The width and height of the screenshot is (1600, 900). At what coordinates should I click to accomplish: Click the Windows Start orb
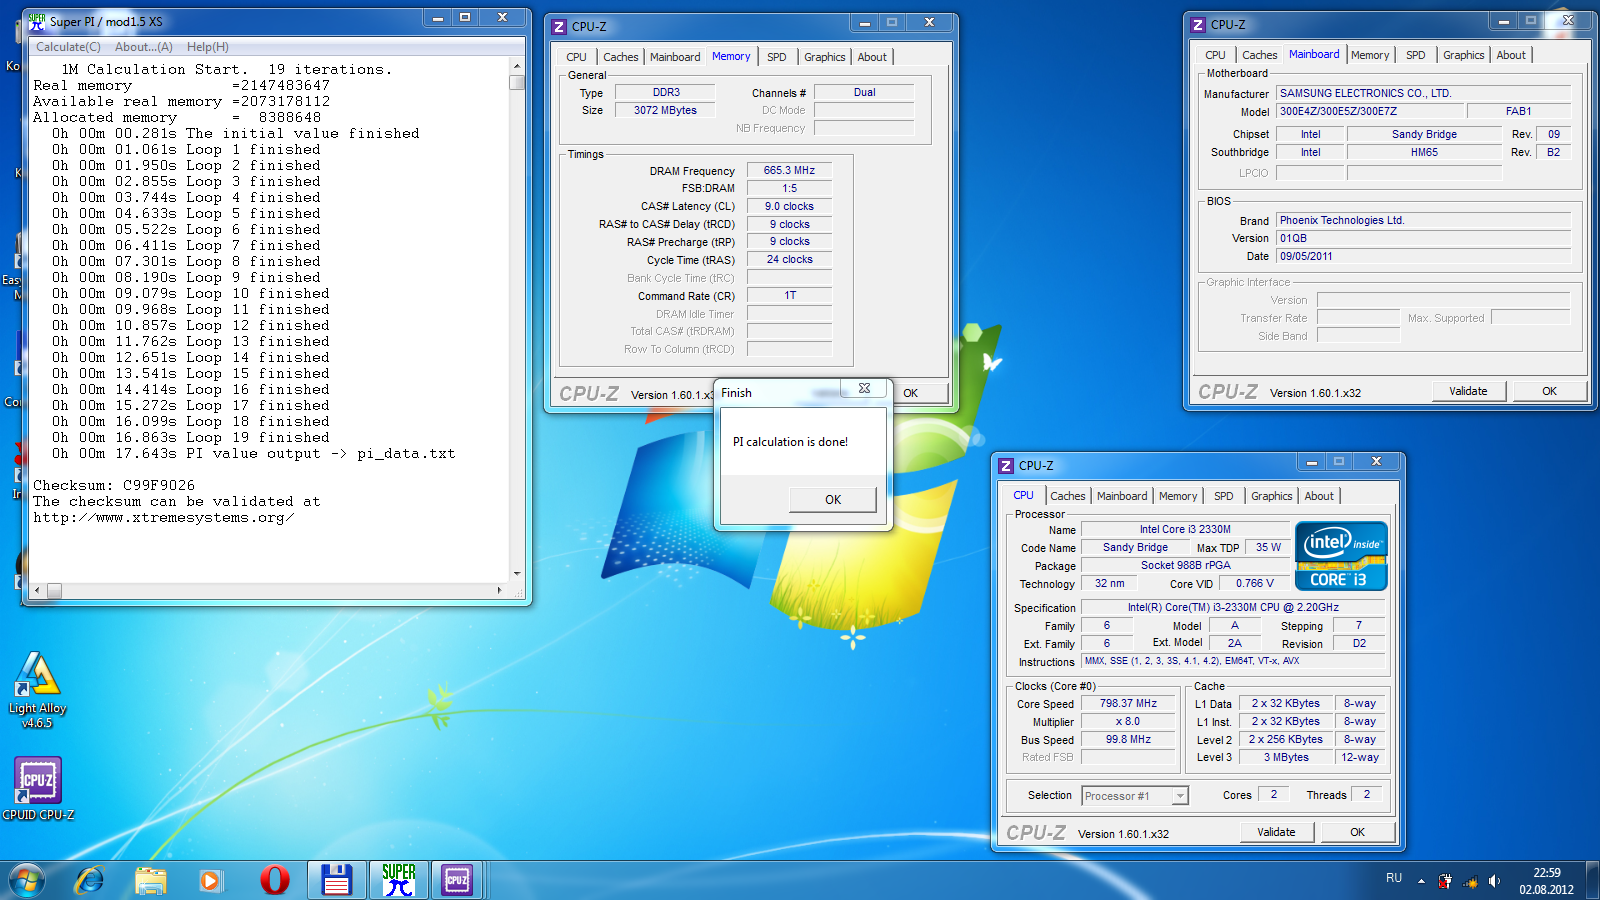click(27, 880)
